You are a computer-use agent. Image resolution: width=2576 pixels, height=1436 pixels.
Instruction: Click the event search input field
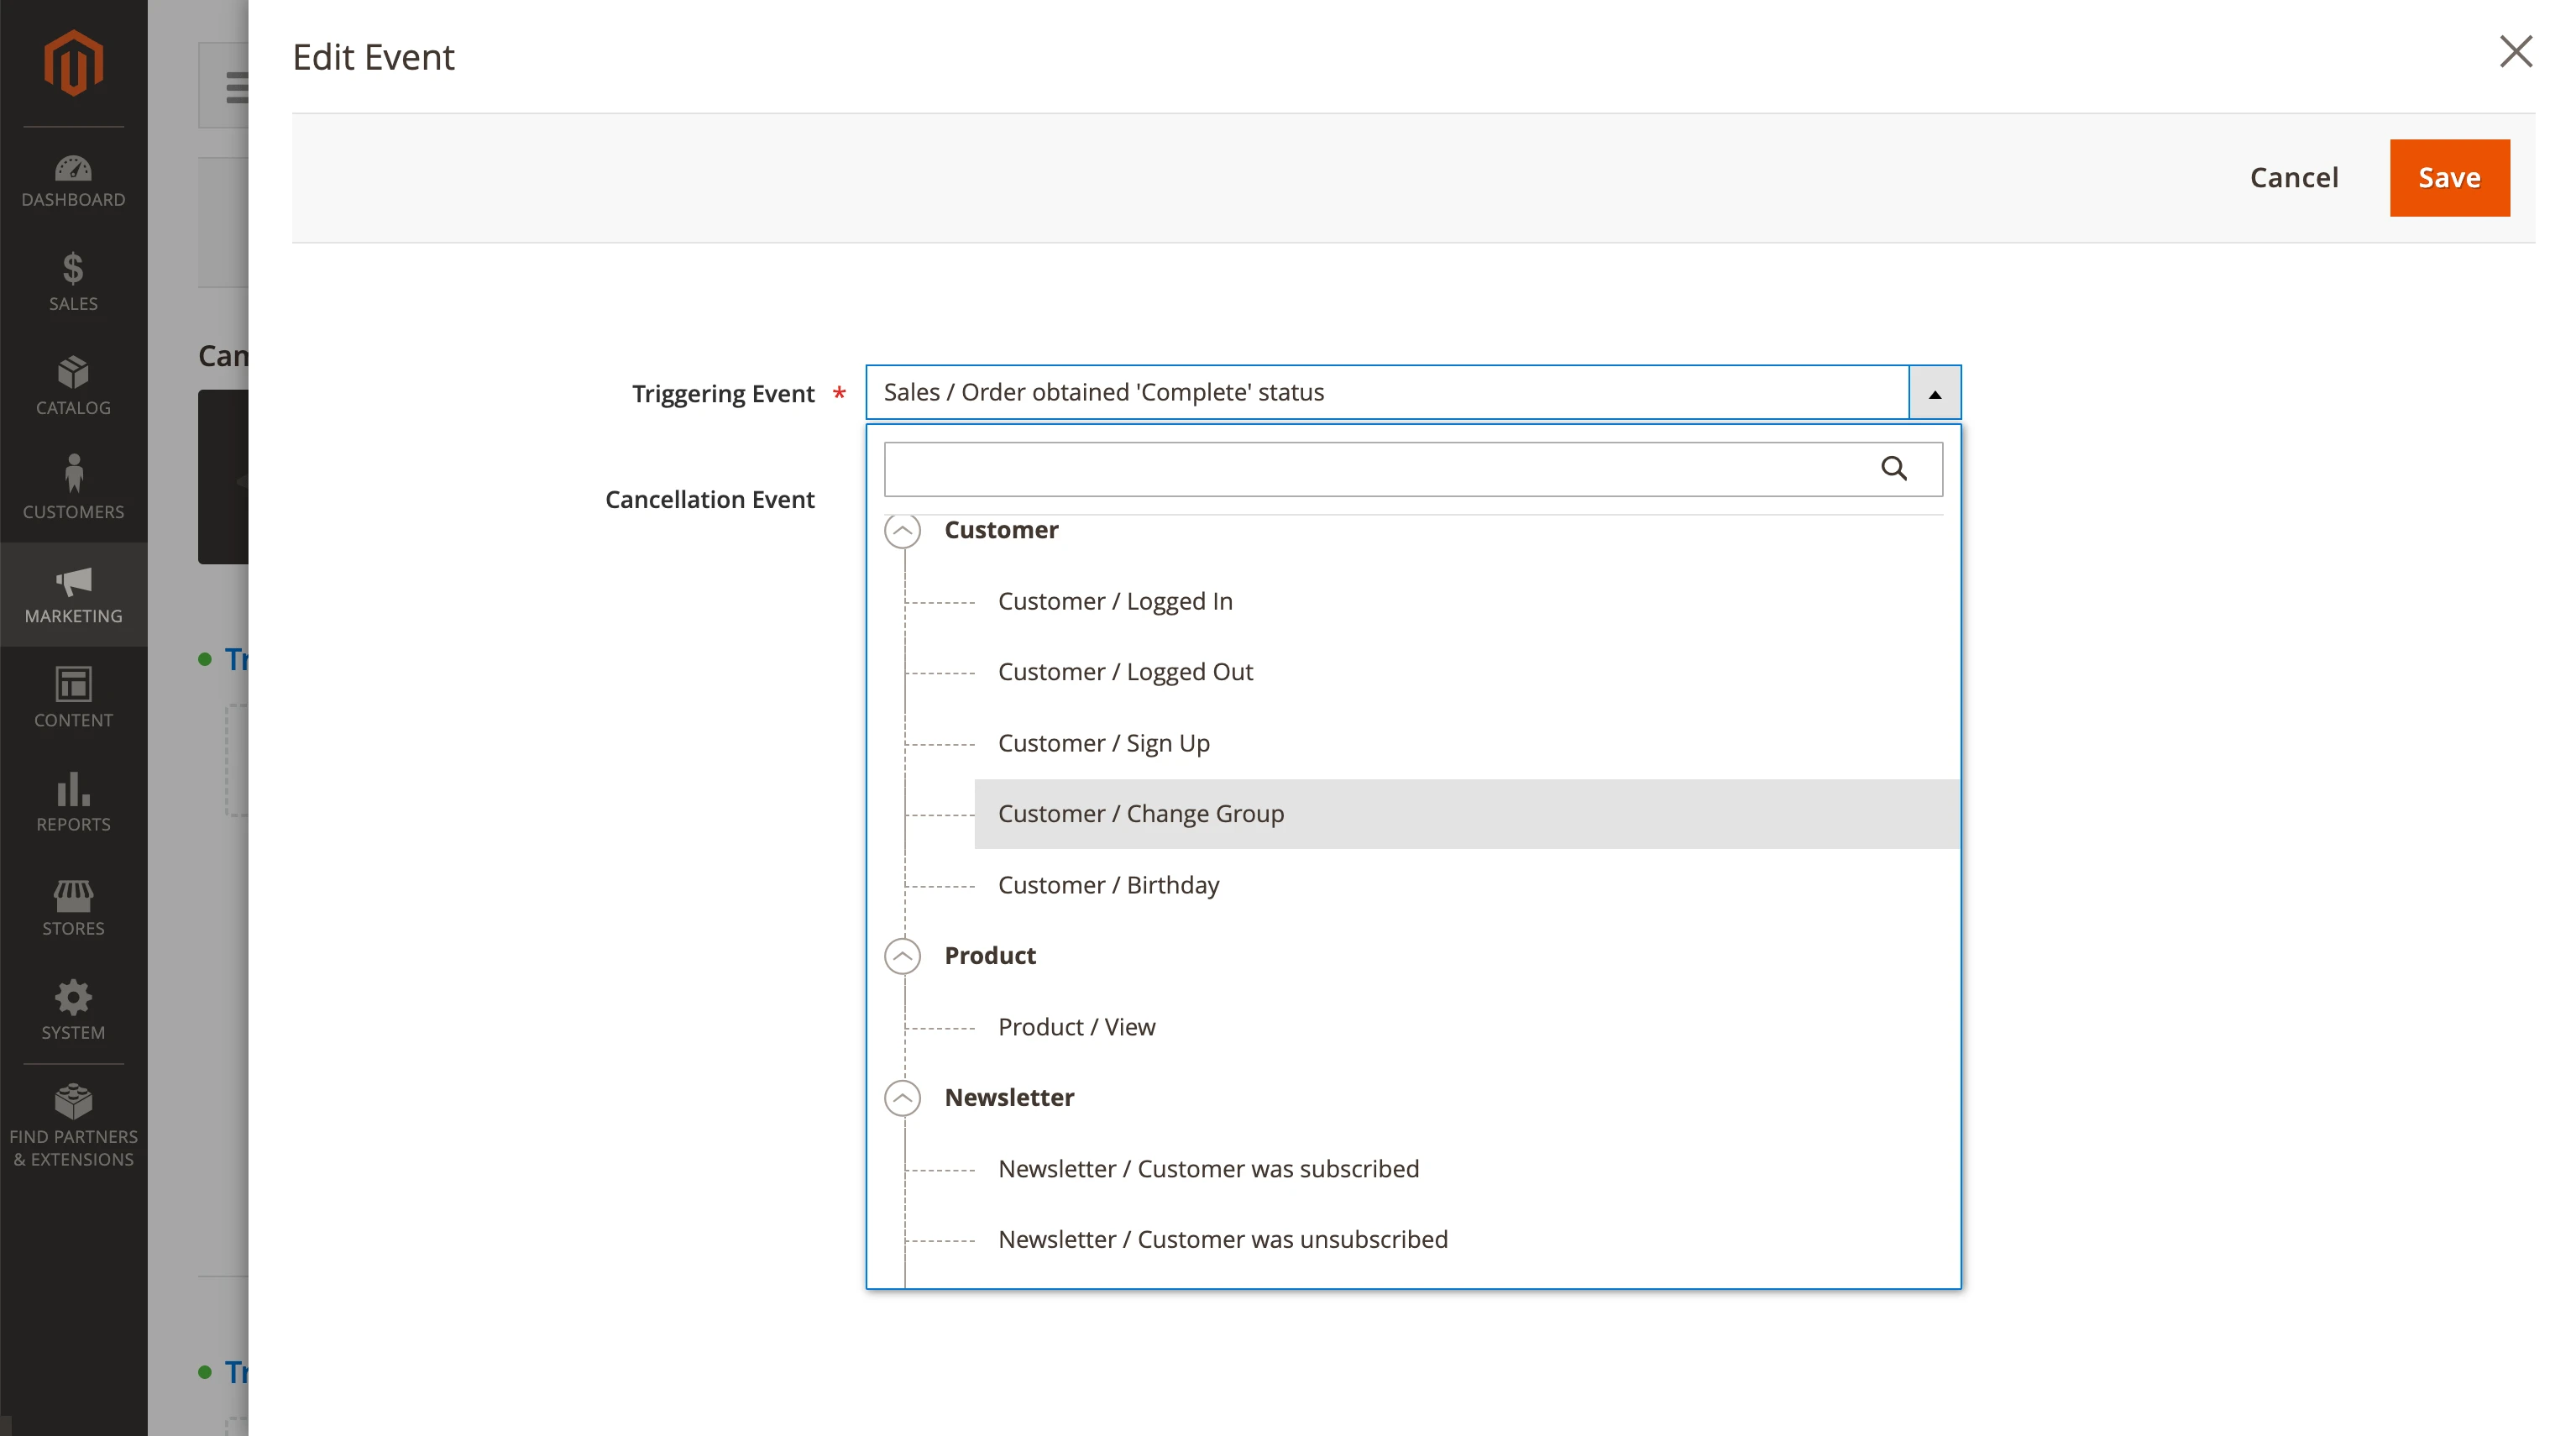pyautogui.click(x=1370, y=469)
